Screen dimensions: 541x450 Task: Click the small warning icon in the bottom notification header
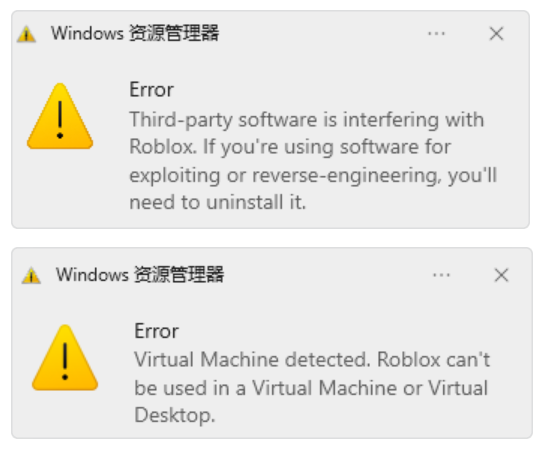(31, 275)
